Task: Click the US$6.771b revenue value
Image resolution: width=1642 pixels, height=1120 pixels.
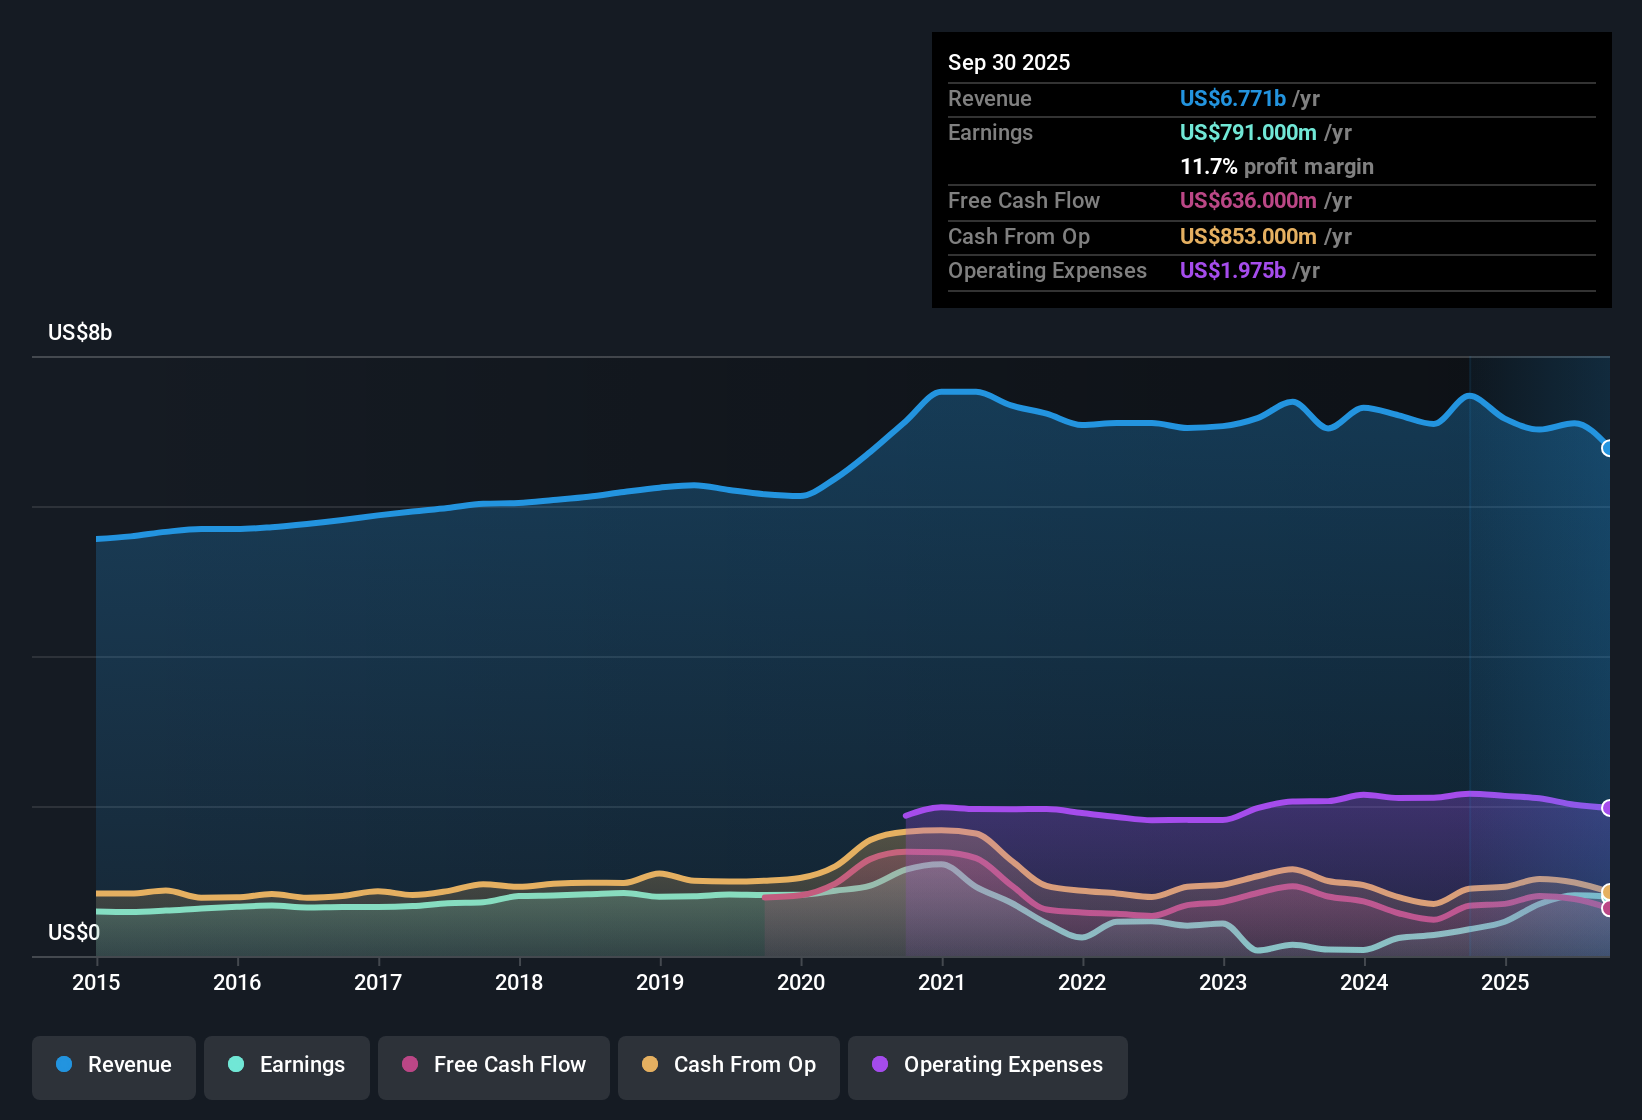Action: (x=1232, y=99)
